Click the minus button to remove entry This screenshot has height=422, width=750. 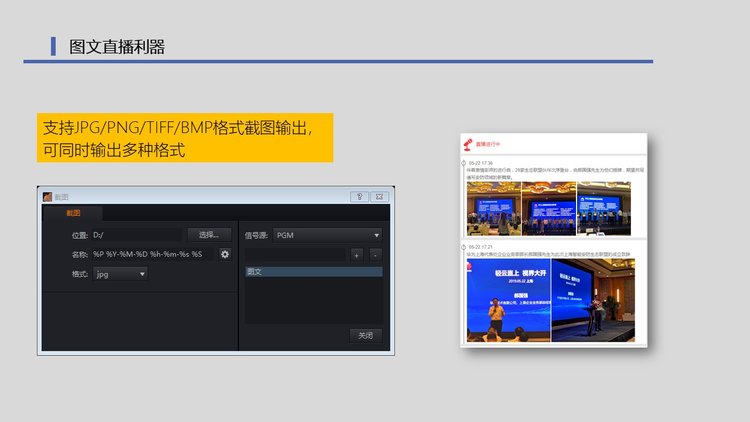375,255
